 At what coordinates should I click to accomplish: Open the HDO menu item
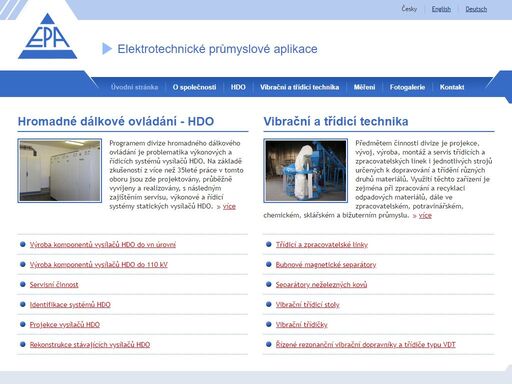click(x=238, y=87)
